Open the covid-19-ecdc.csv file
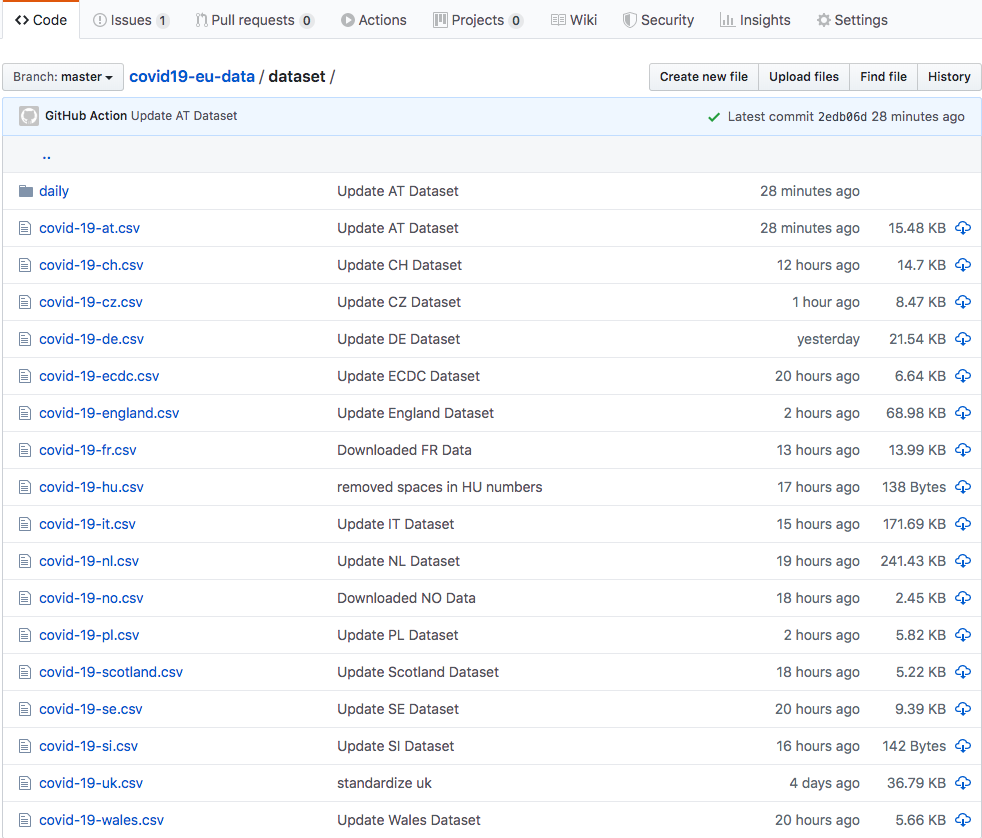Viewport: 982px width, 838px height. click(x=99, y=376)
